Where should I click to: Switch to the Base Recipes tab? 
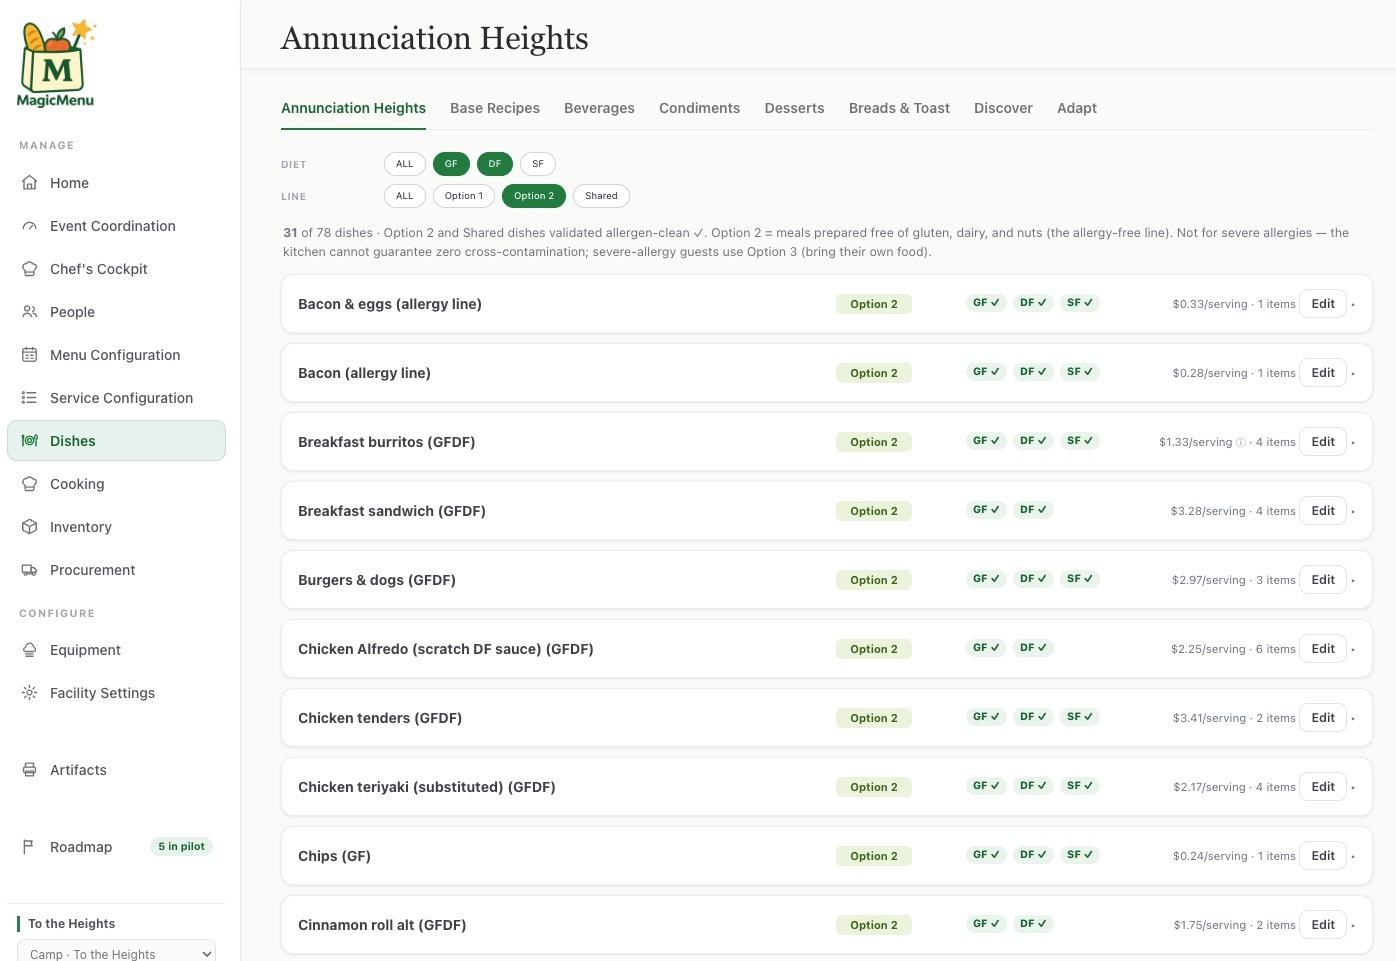click(x=495, y=108)
